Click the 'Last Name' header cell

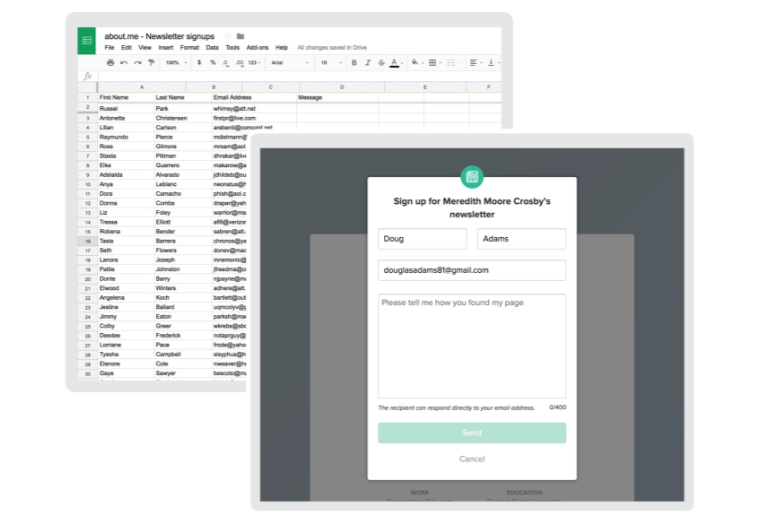coord(182,97)
